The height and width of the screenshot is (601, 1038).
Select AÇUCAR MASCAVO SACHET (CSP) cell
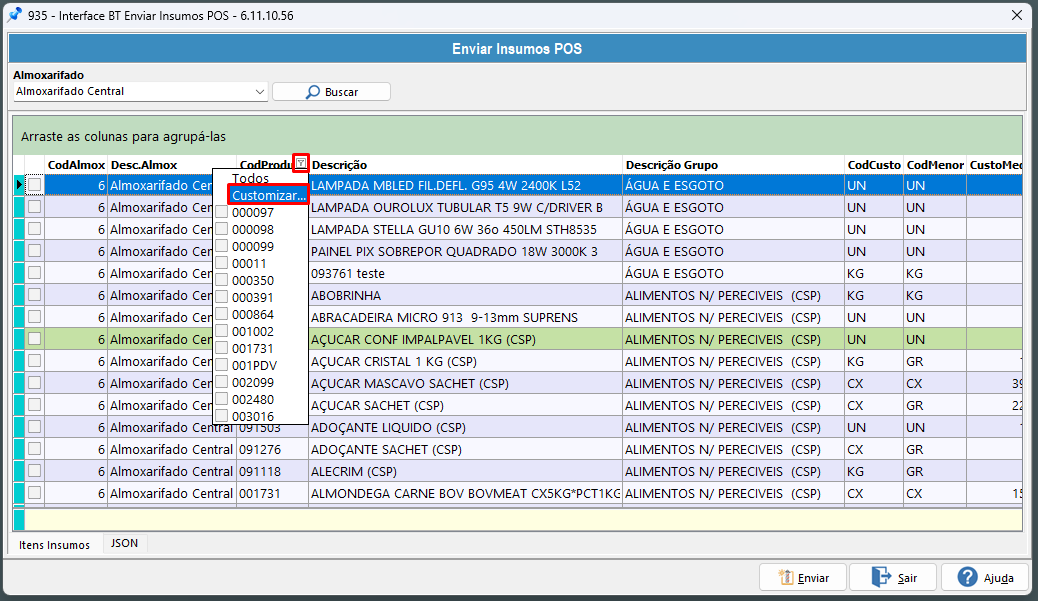(x=465, y=383)
